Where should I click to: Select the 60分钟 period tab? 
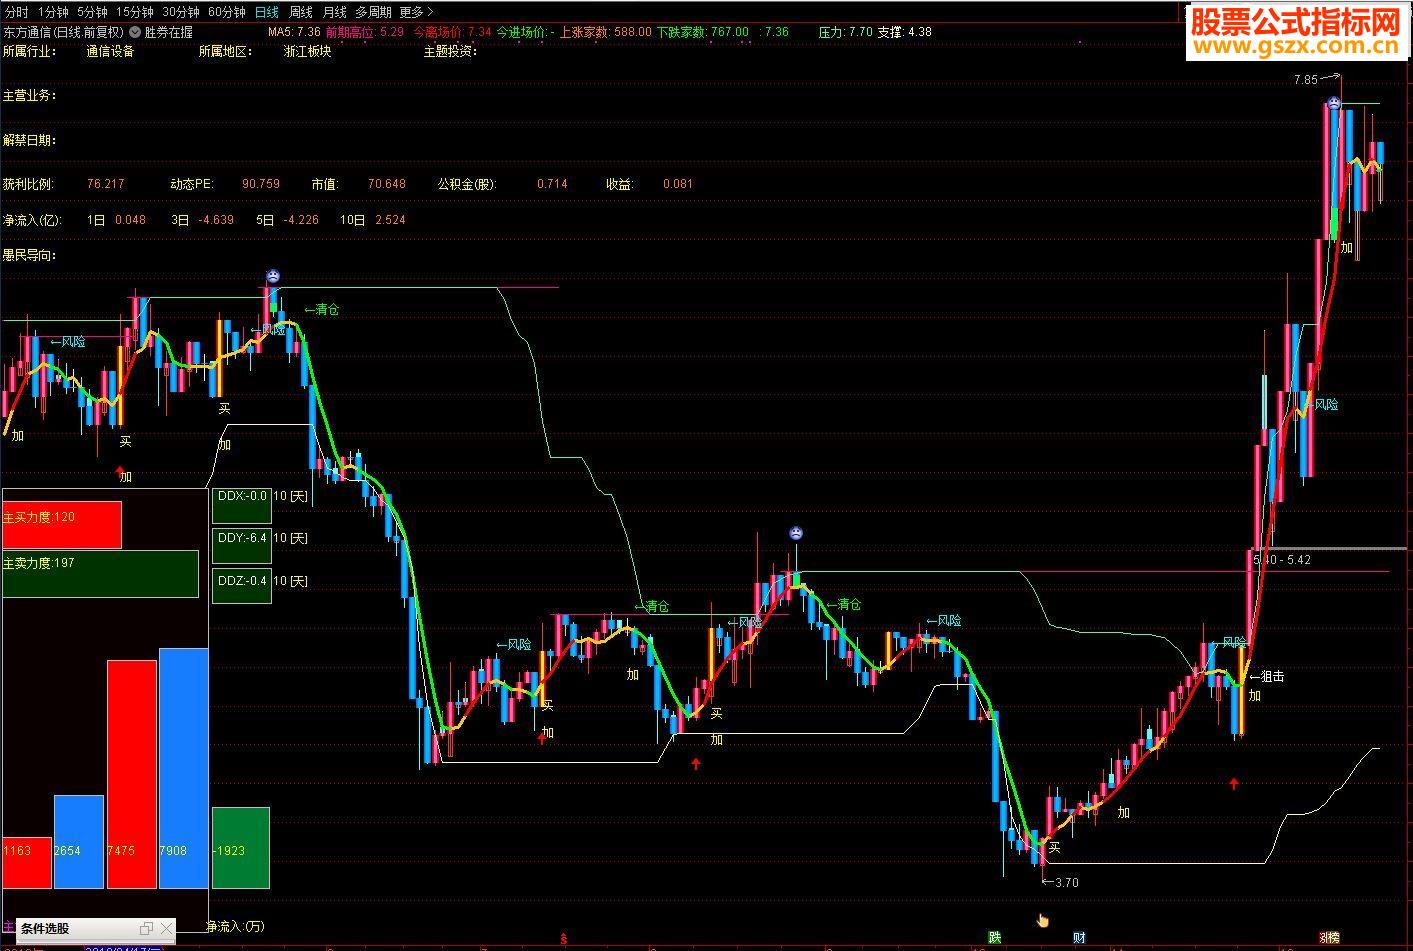click(x=227, y=12)
